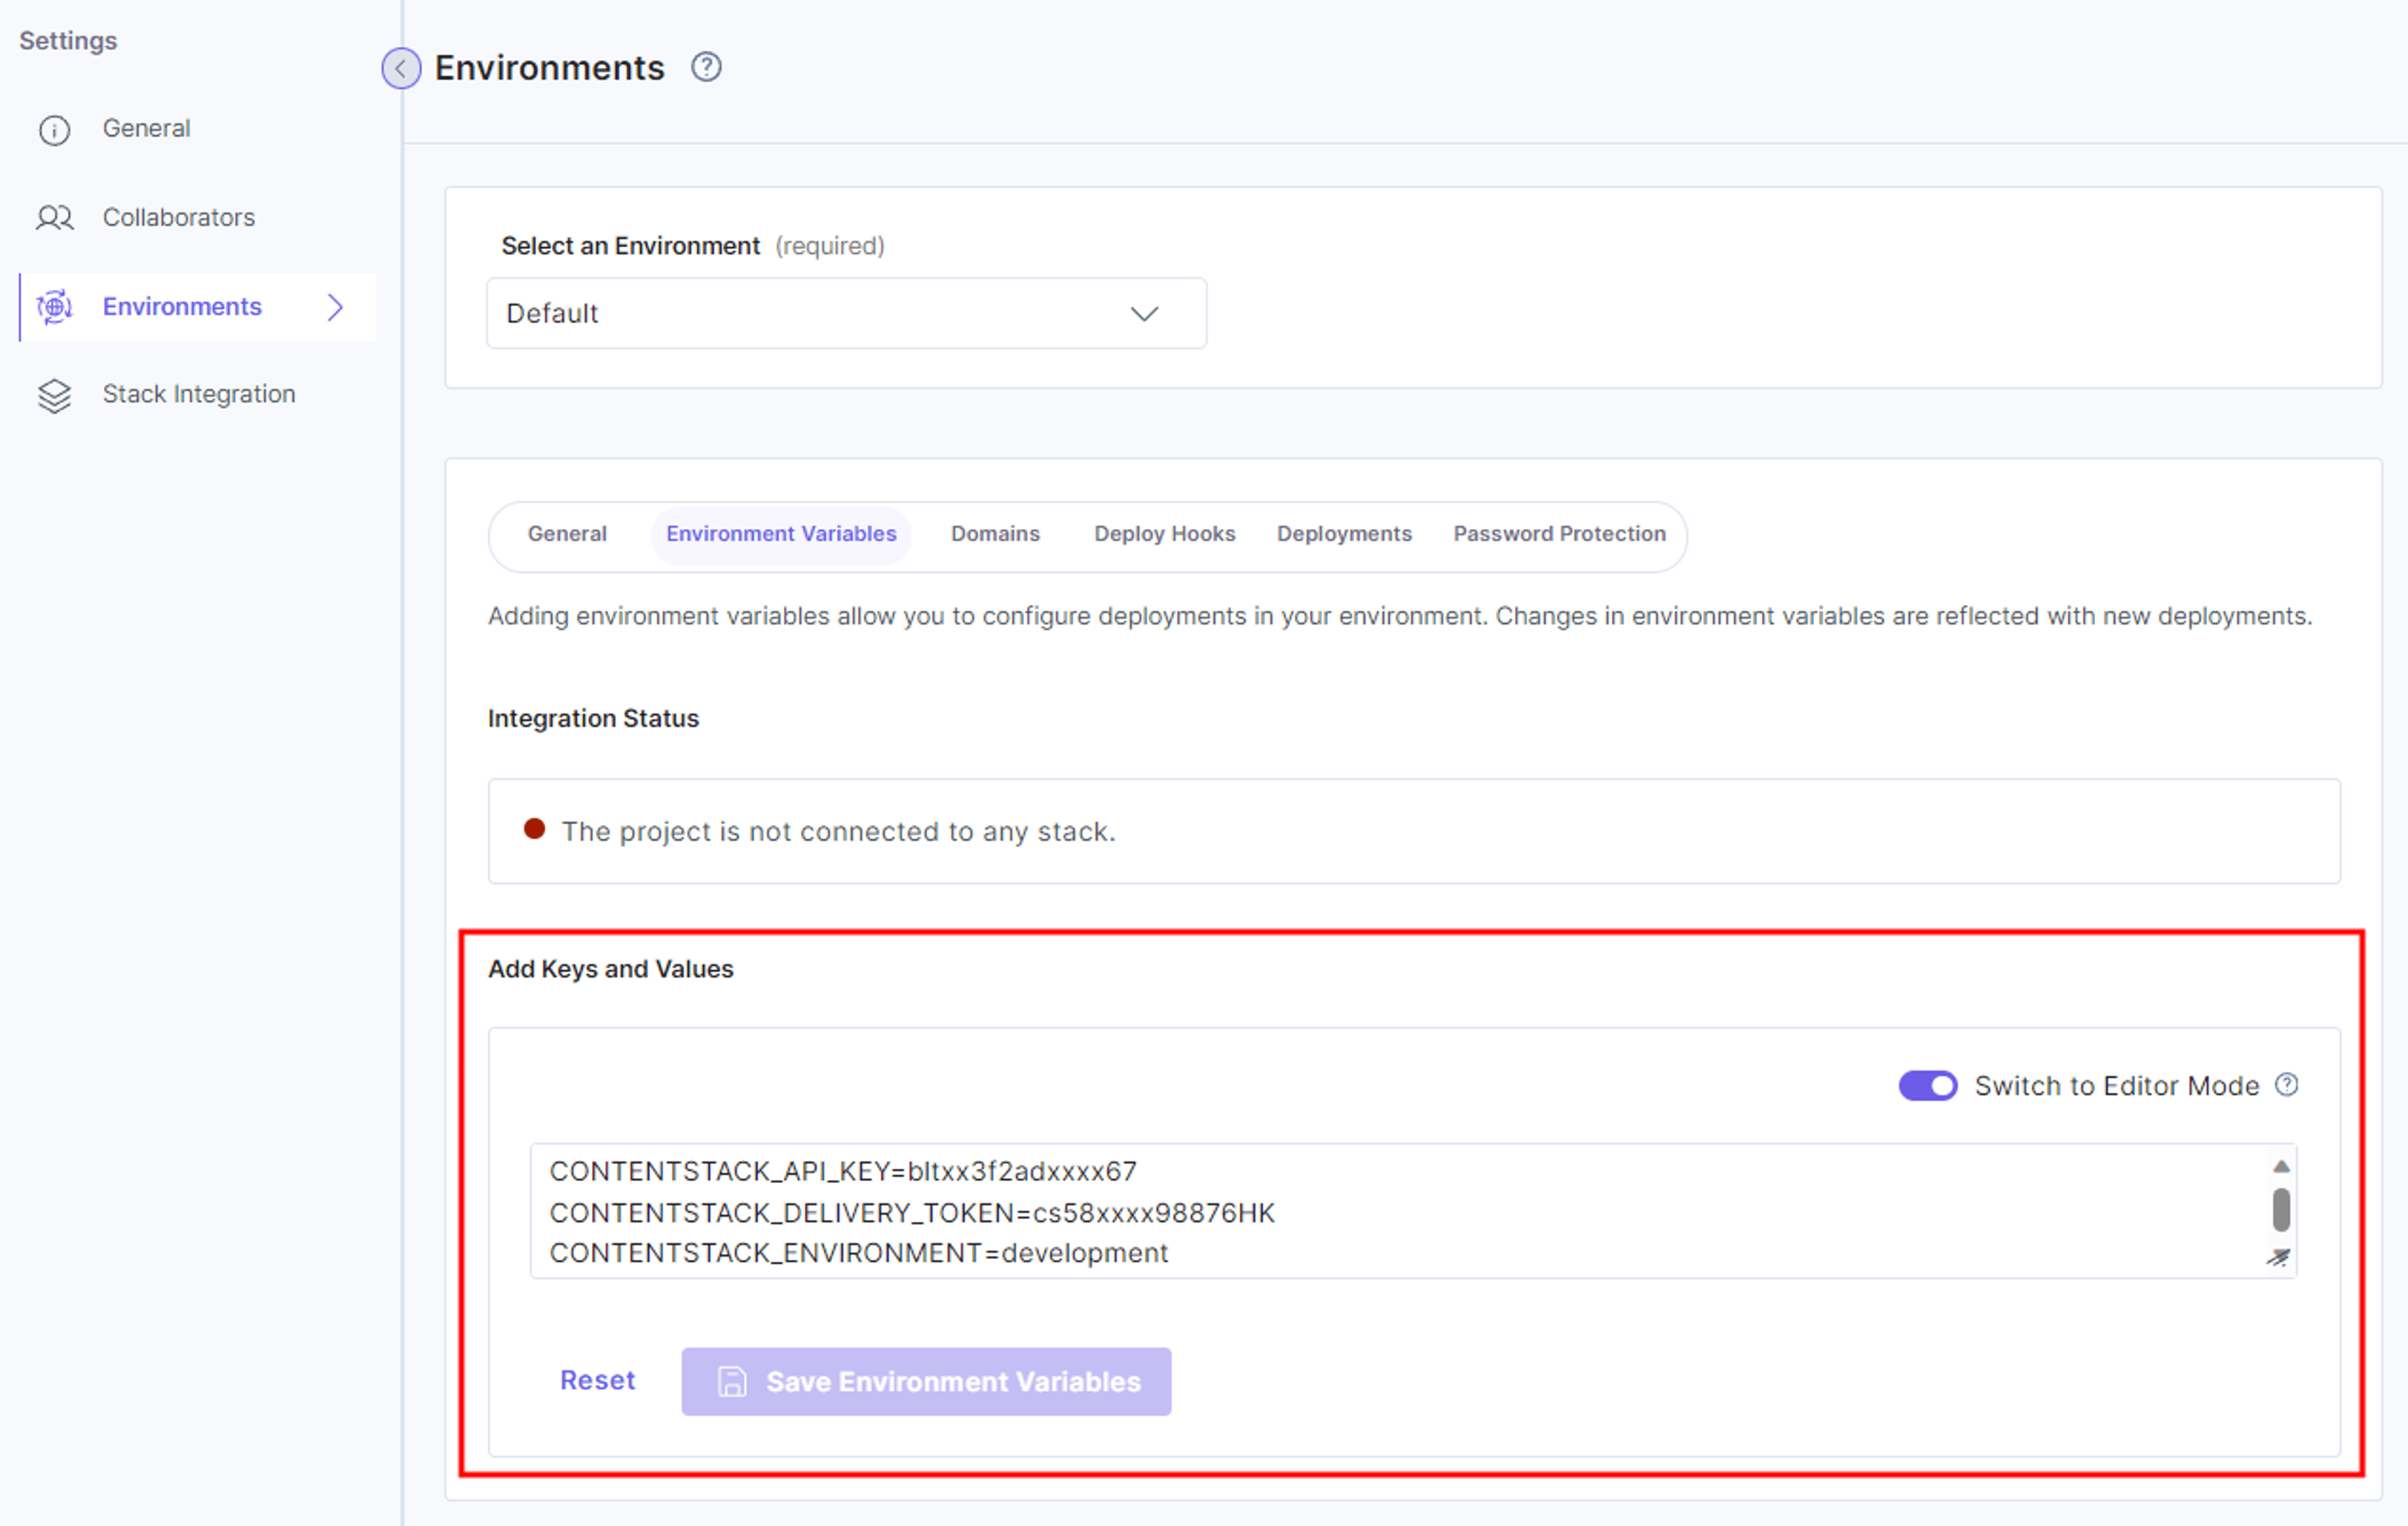Click the CONTENTSTACK_DELIVERY_TOKEN line in editor
This screenshot has height=1526, width=2408.
[x=912, y=1213]
